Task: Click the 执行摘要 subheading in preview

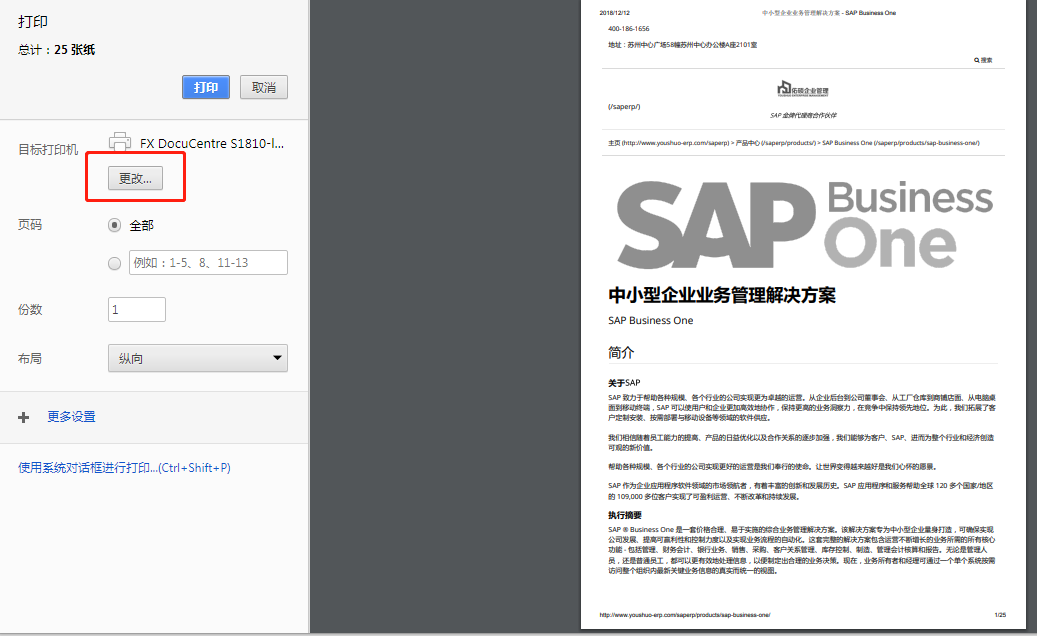Action: (625, 515)
